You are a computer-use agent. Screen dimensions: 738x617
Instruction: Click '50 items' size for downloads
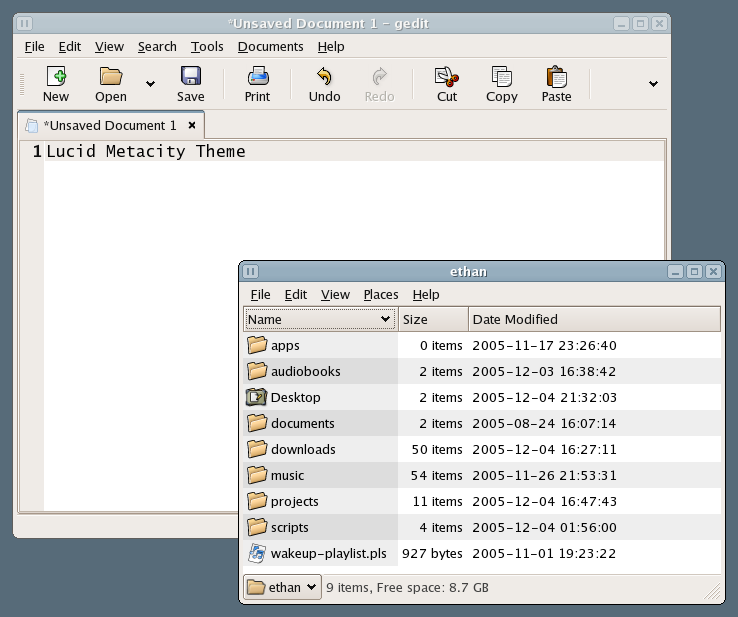pos(437,449)
